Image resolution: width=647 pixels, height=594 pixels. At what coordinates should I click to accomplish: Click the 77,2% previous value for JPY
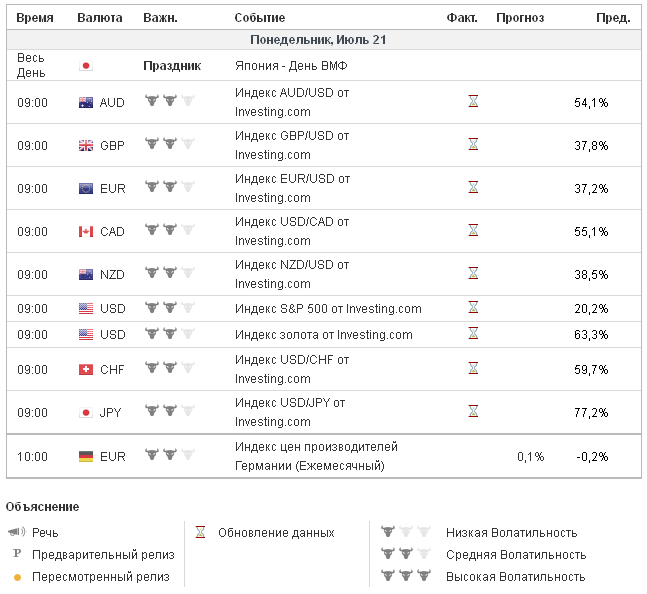[x=591, y=413]
